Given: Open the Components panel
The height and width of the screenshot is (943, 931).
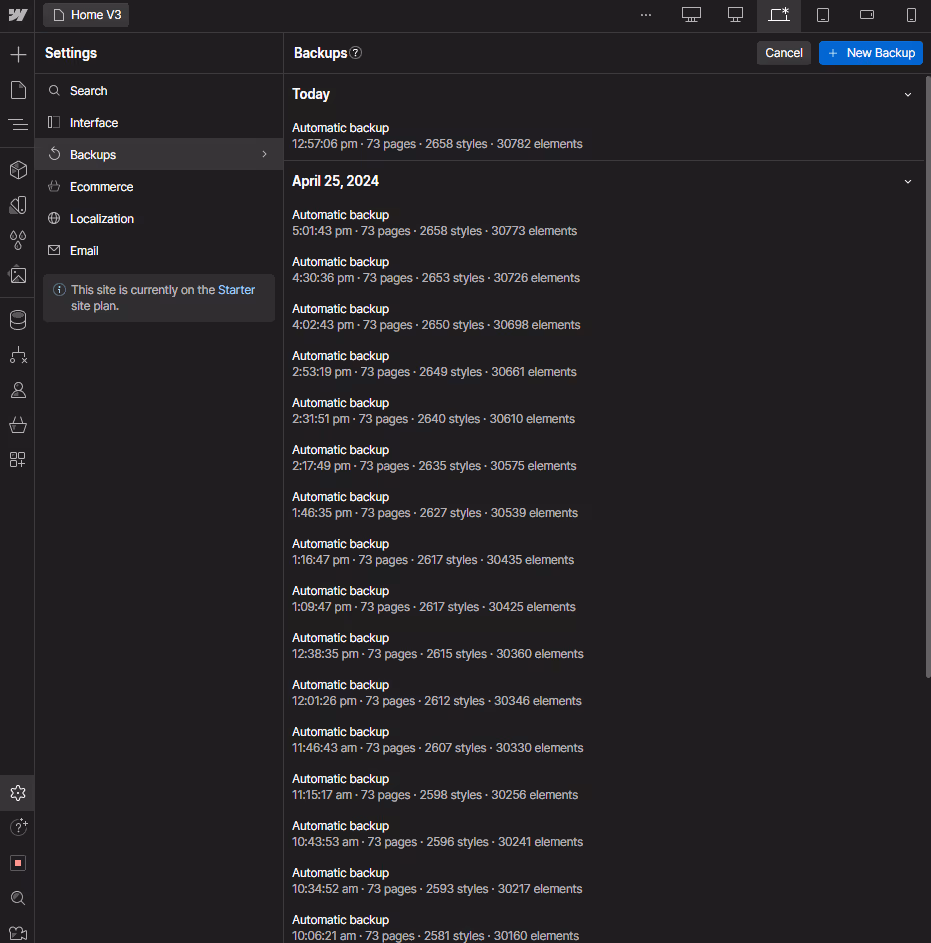Looking at the screenshot, I should pyautogui.click(x=18, y=169).
